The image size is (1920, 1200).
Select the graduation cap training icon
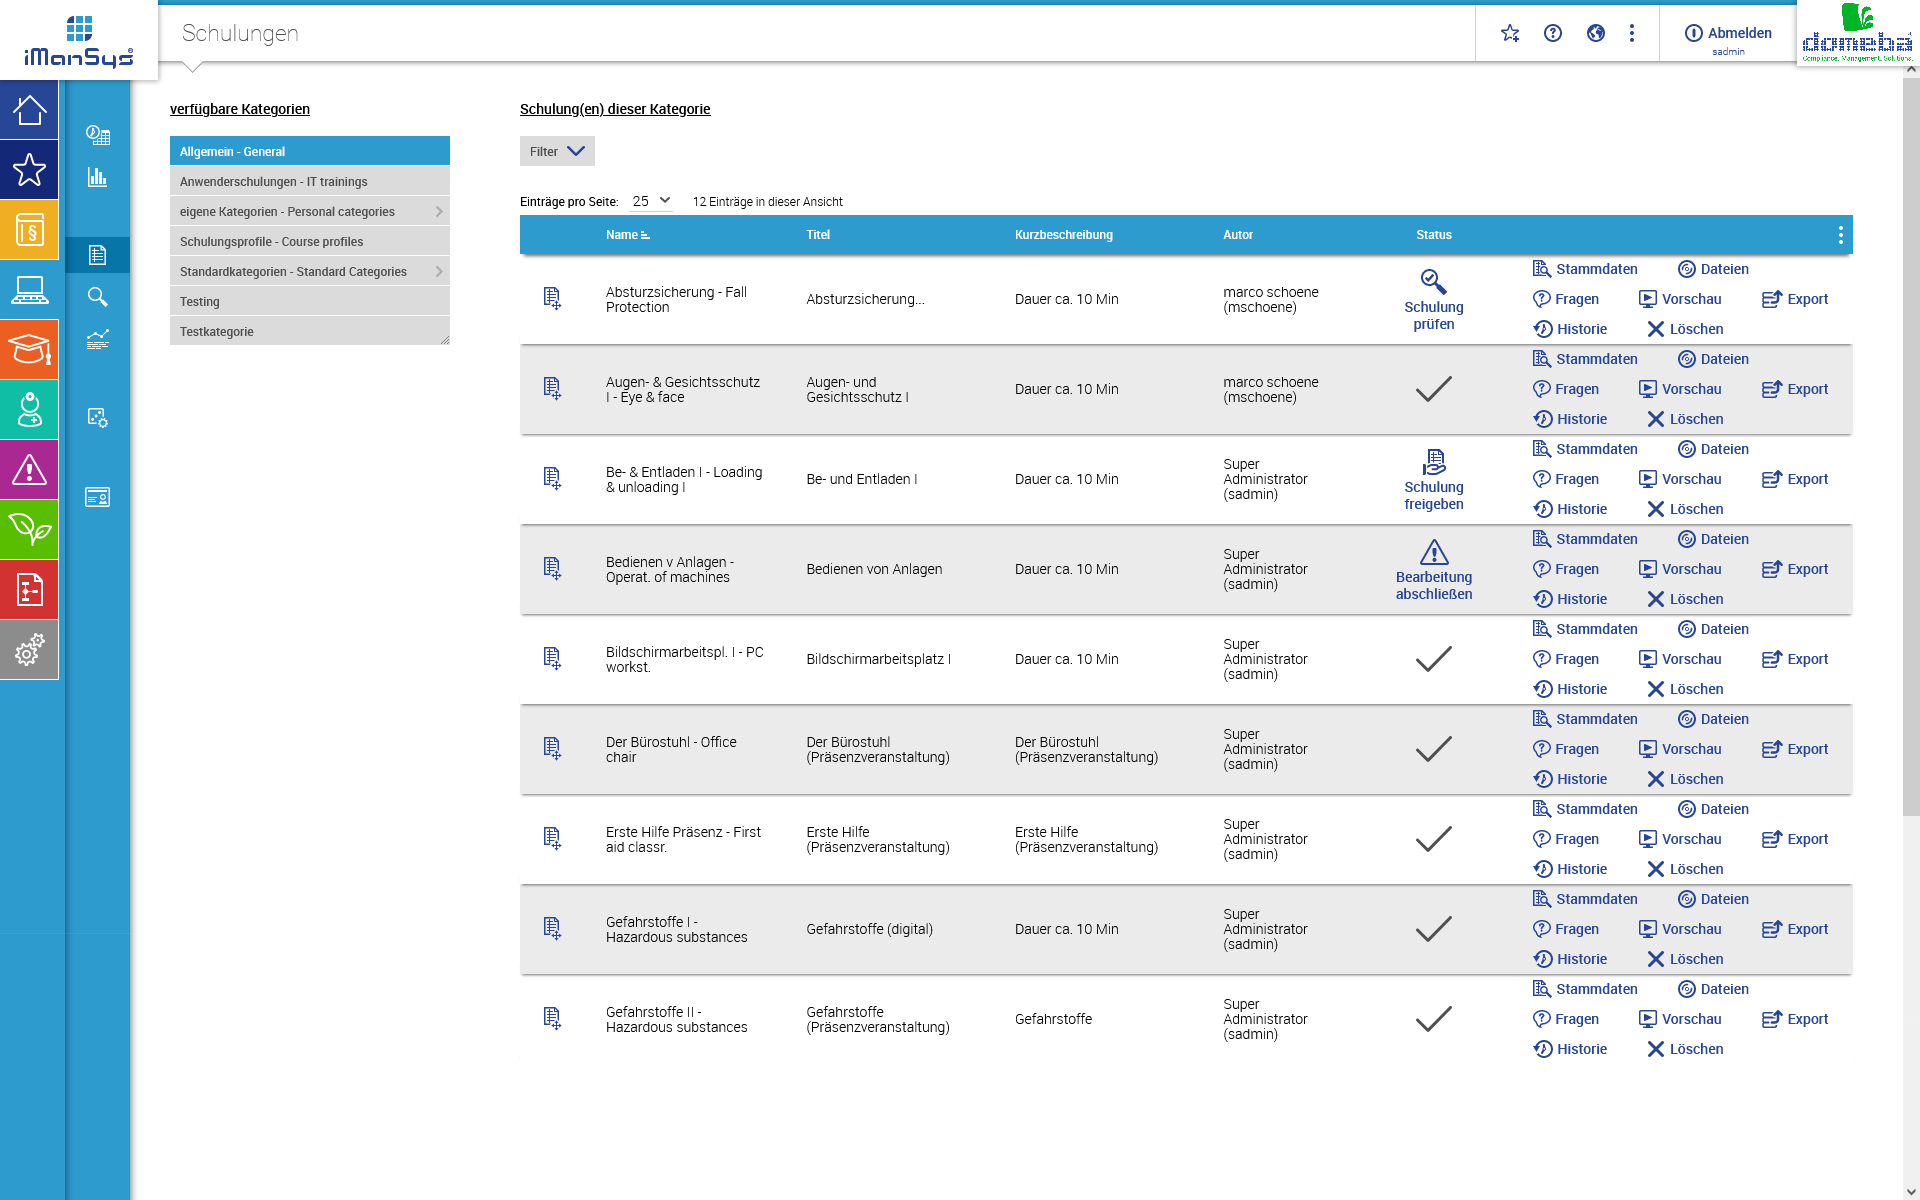coord(29,349)
